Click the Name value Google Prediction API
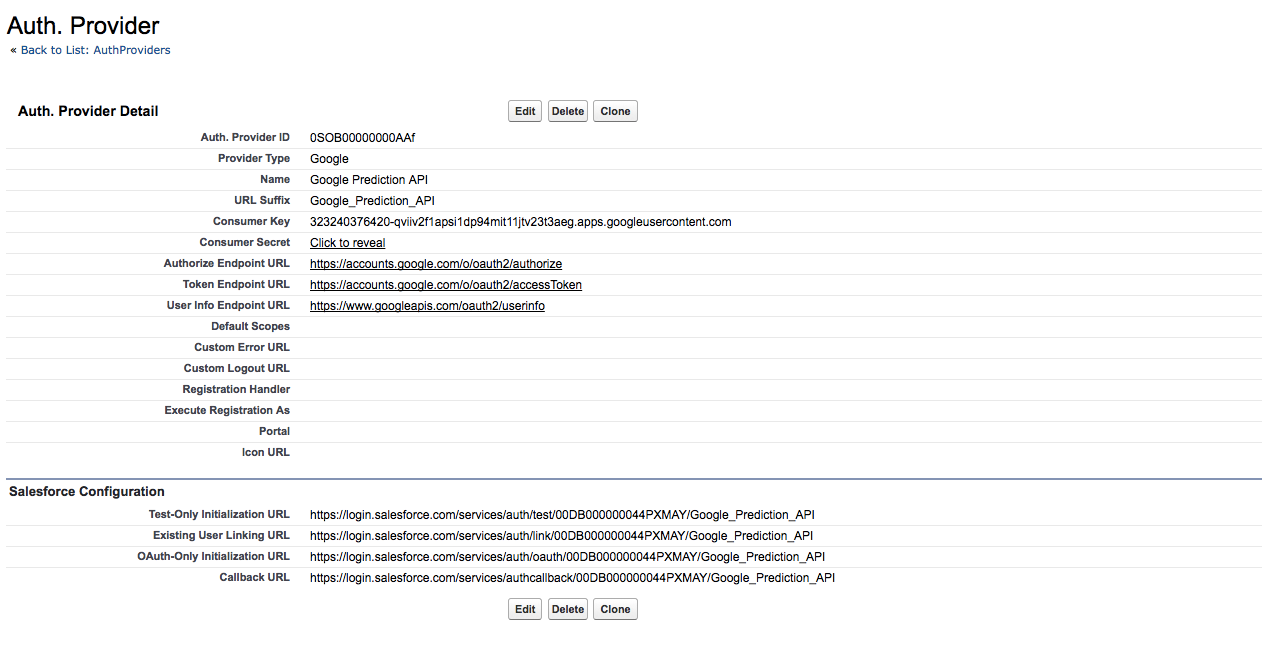1262x653 pixels. [x=369, y=180]
